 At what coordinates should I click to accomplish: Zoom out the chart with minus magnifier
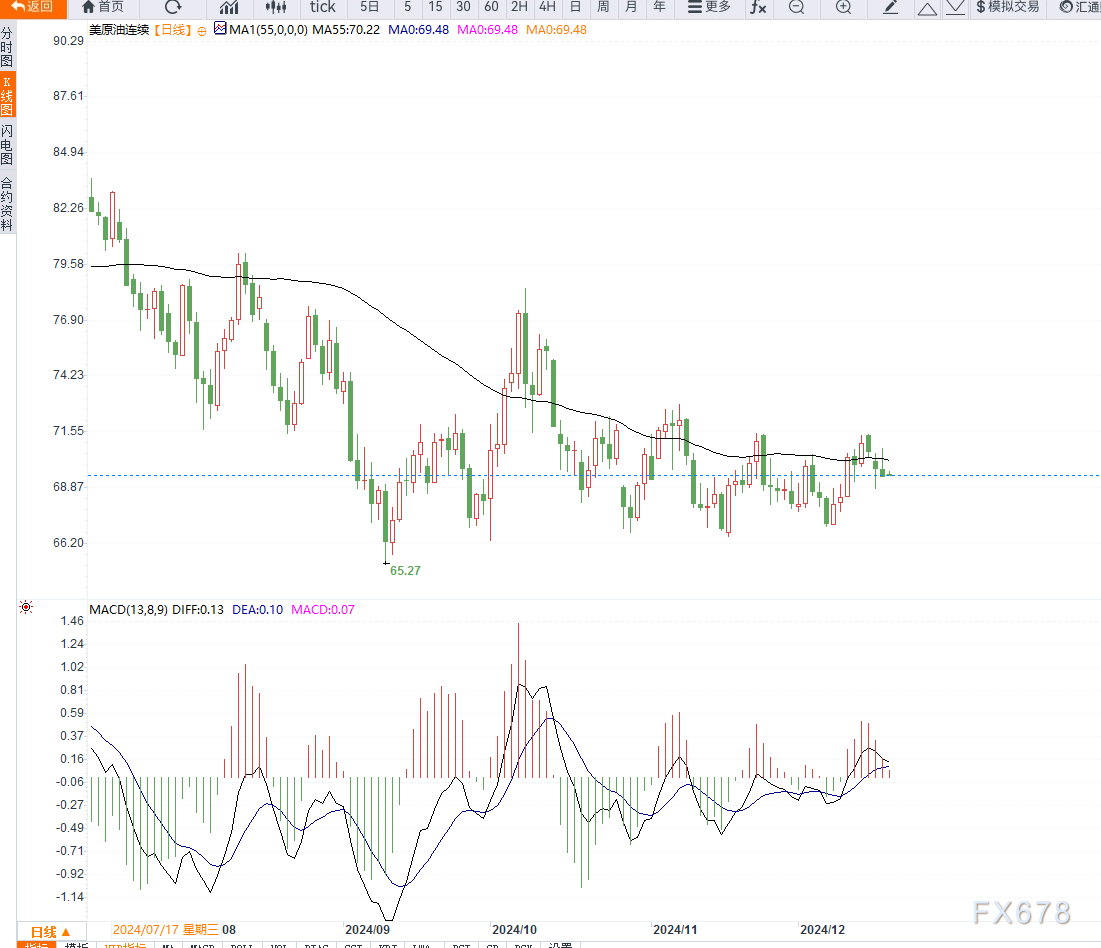pyautogui.click(x=796, y=7)
